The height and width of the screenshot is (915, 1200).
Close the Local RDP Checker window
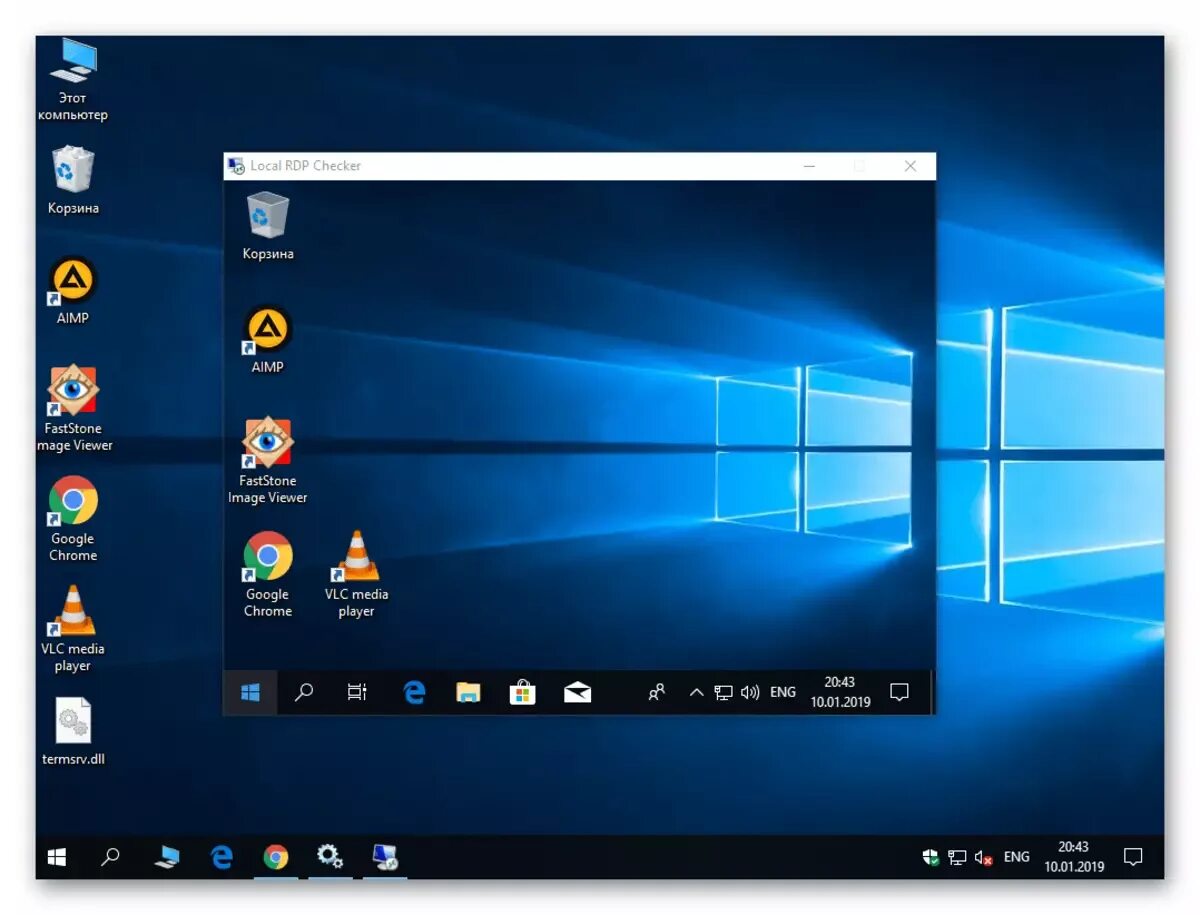(x=910, y=166)
